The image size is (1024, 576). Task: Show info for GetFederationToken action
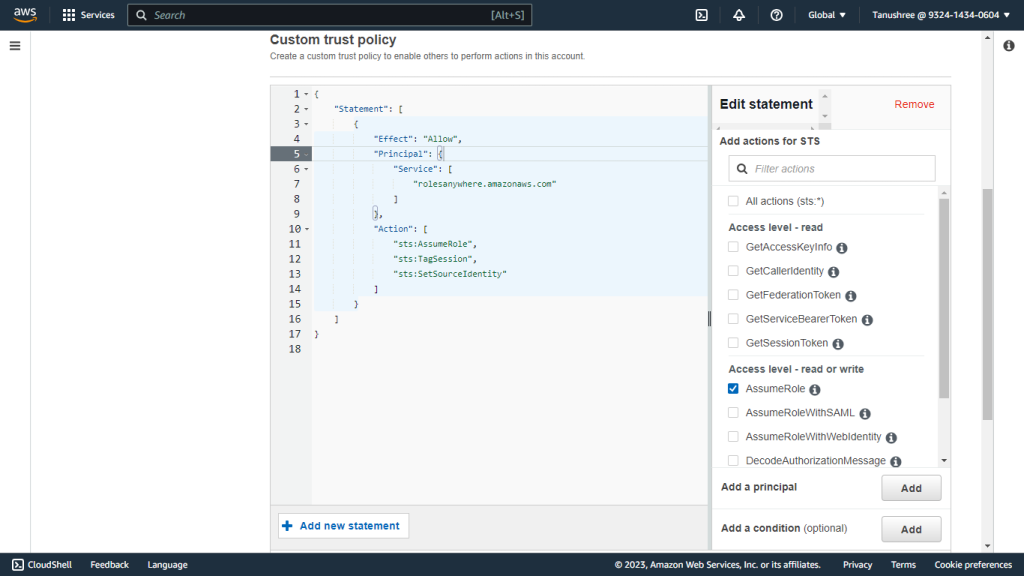coord(850,296)
